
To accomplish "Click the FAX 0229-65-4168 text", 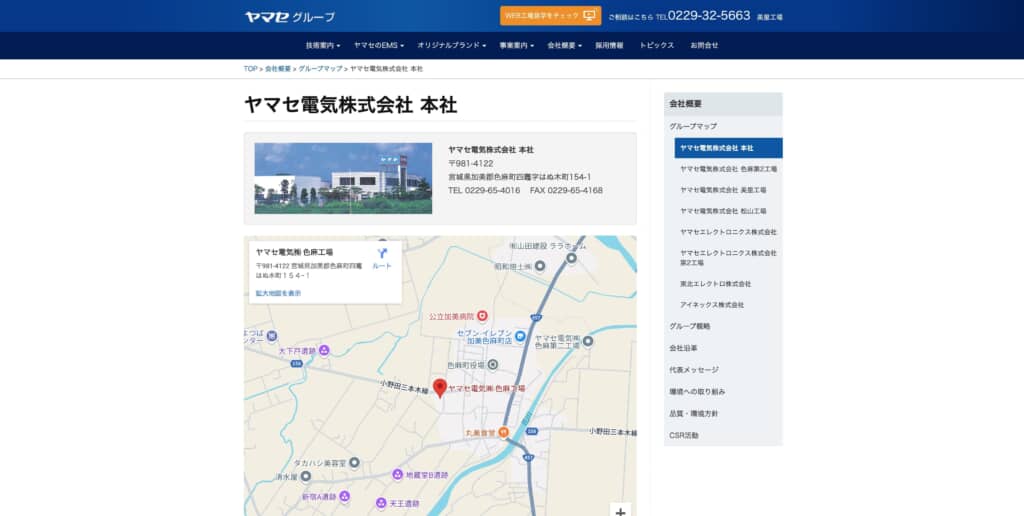I will click(x=566, y=191).
